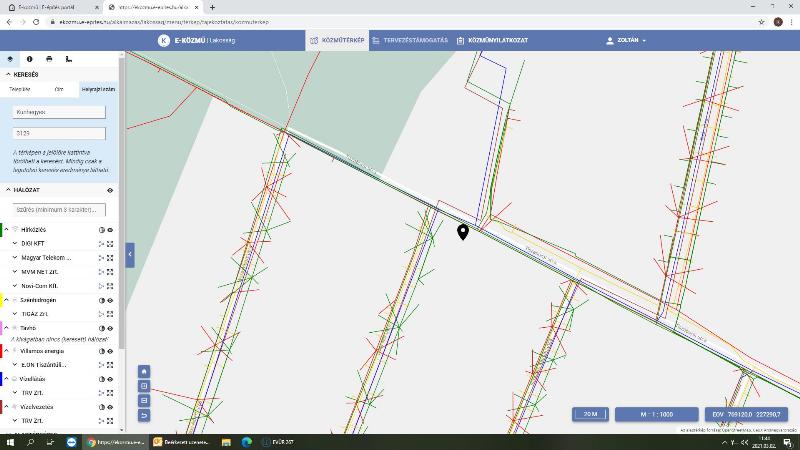Click the green Hírközlés color marker

point(1,230)
